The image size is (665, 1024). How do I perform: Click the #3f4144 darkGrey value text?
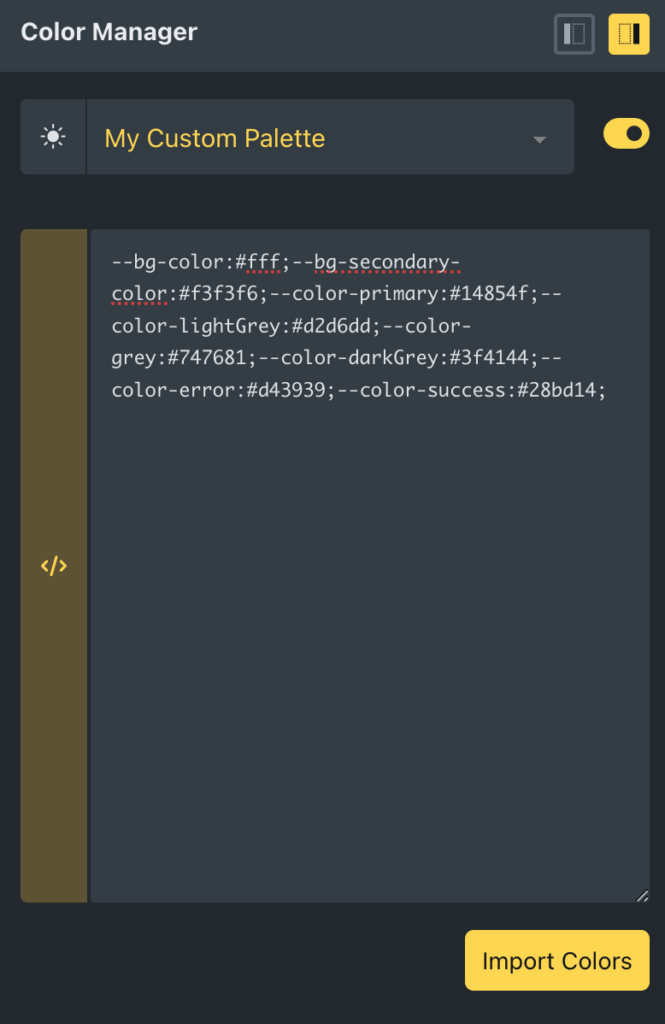coord(489,358)
